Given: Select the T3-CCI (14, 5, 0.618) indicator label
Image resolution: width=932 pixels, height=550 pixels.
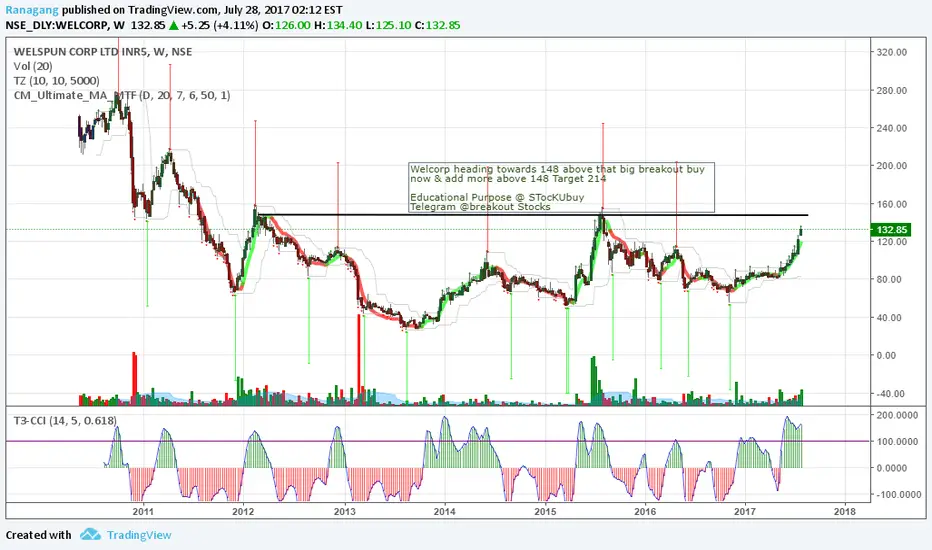Looking at the screenshot, I should 65,420.
